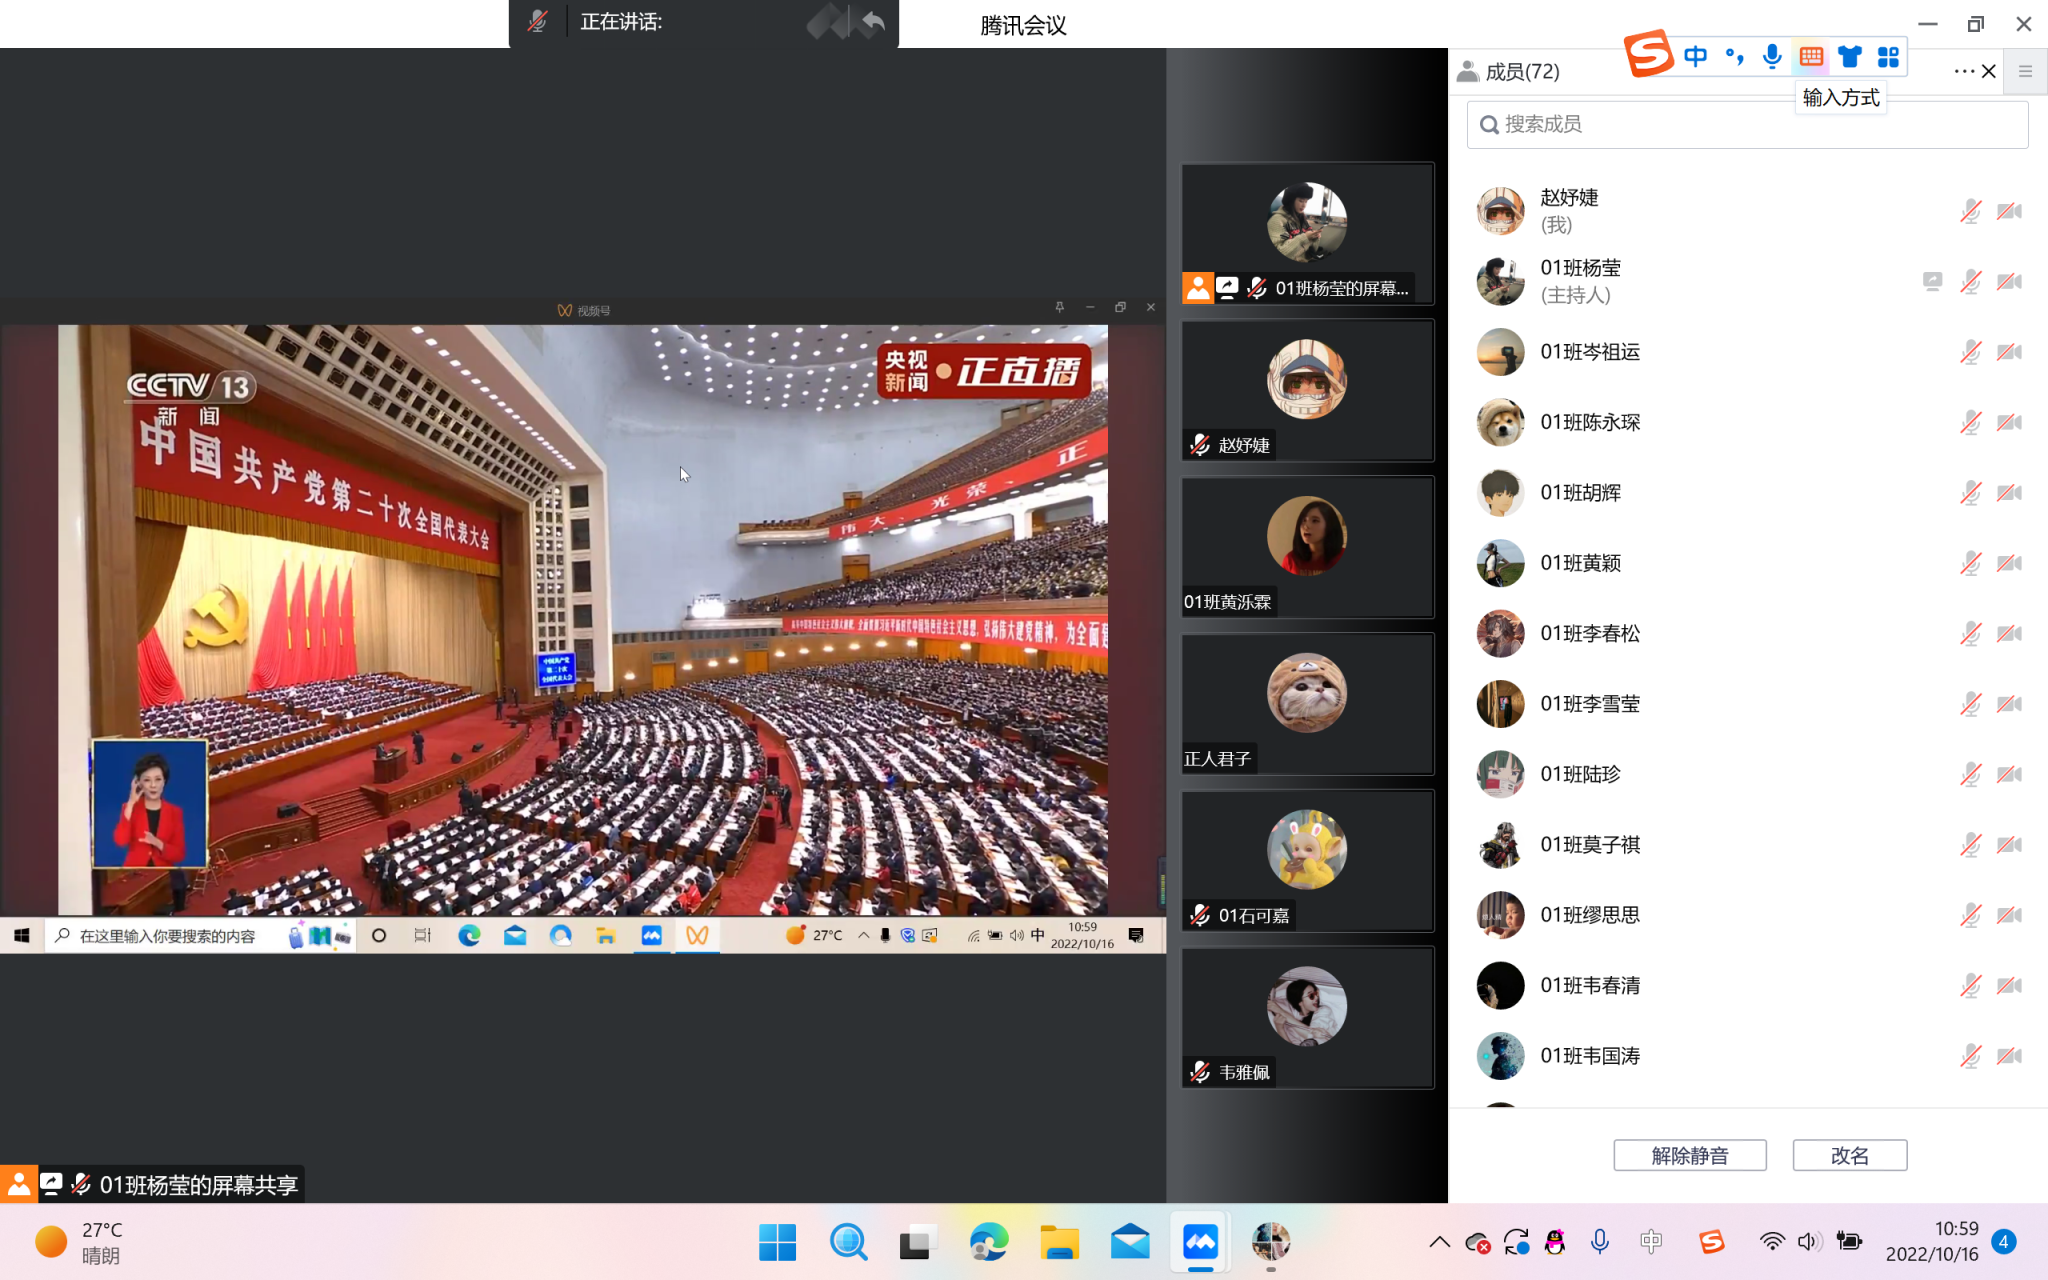Viewport: 2048px width, 1280px height.
Task: Click Tencent Meeting taskbar icon
Action: (x=1200, y=1242)
